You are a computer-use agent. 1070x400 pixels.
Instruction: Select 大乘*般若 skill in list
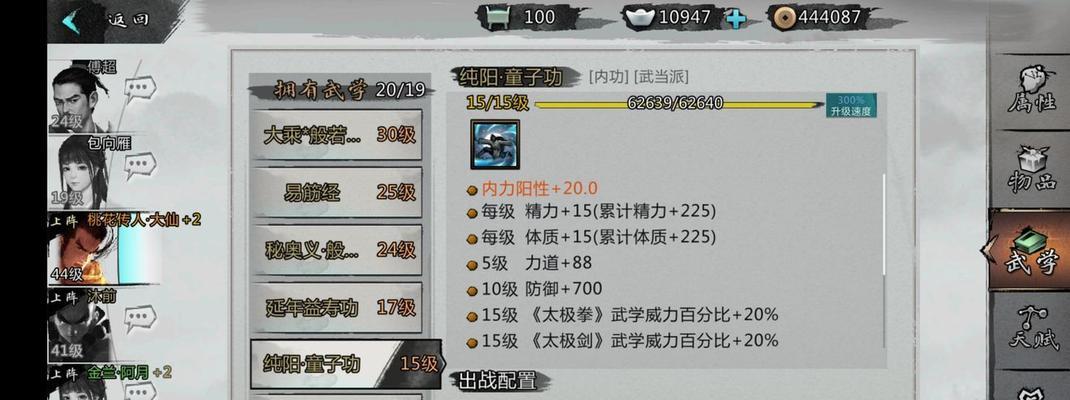pyautogui.click(x=336, y=134)
